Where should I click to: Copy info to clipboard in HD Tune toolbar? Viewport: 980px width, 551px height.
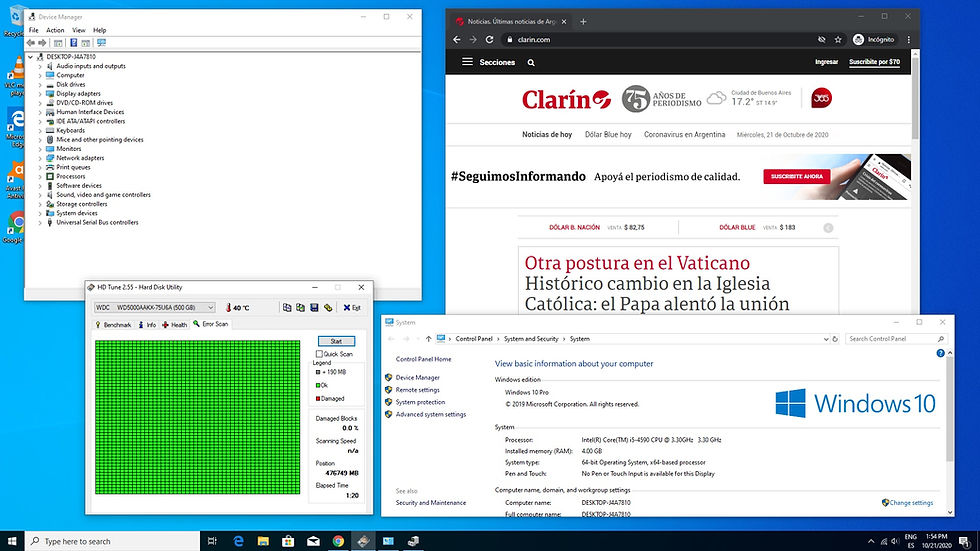(x=287, y=307)
